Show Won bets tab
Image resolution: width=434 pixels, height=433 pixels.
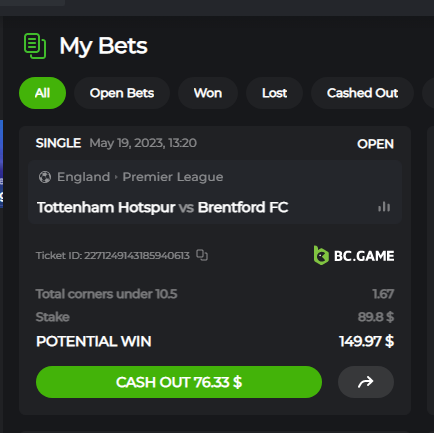(208, 93)
